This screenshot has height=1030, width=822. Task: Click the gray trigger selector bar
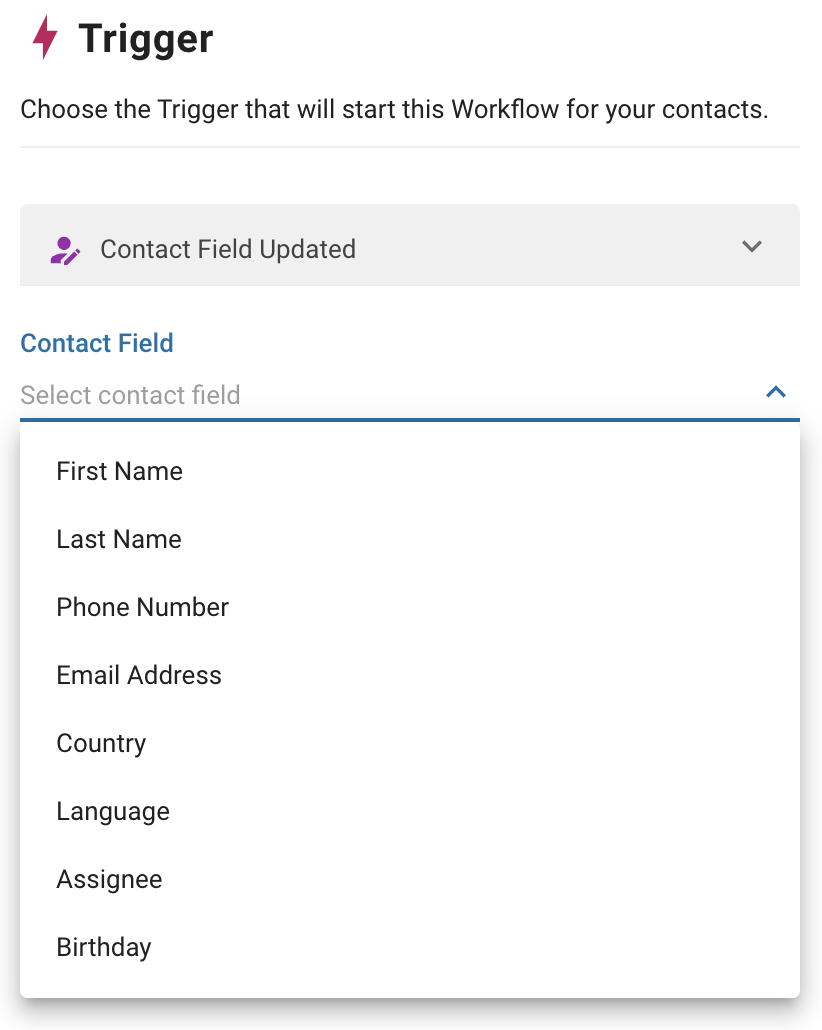coord(410,246)
